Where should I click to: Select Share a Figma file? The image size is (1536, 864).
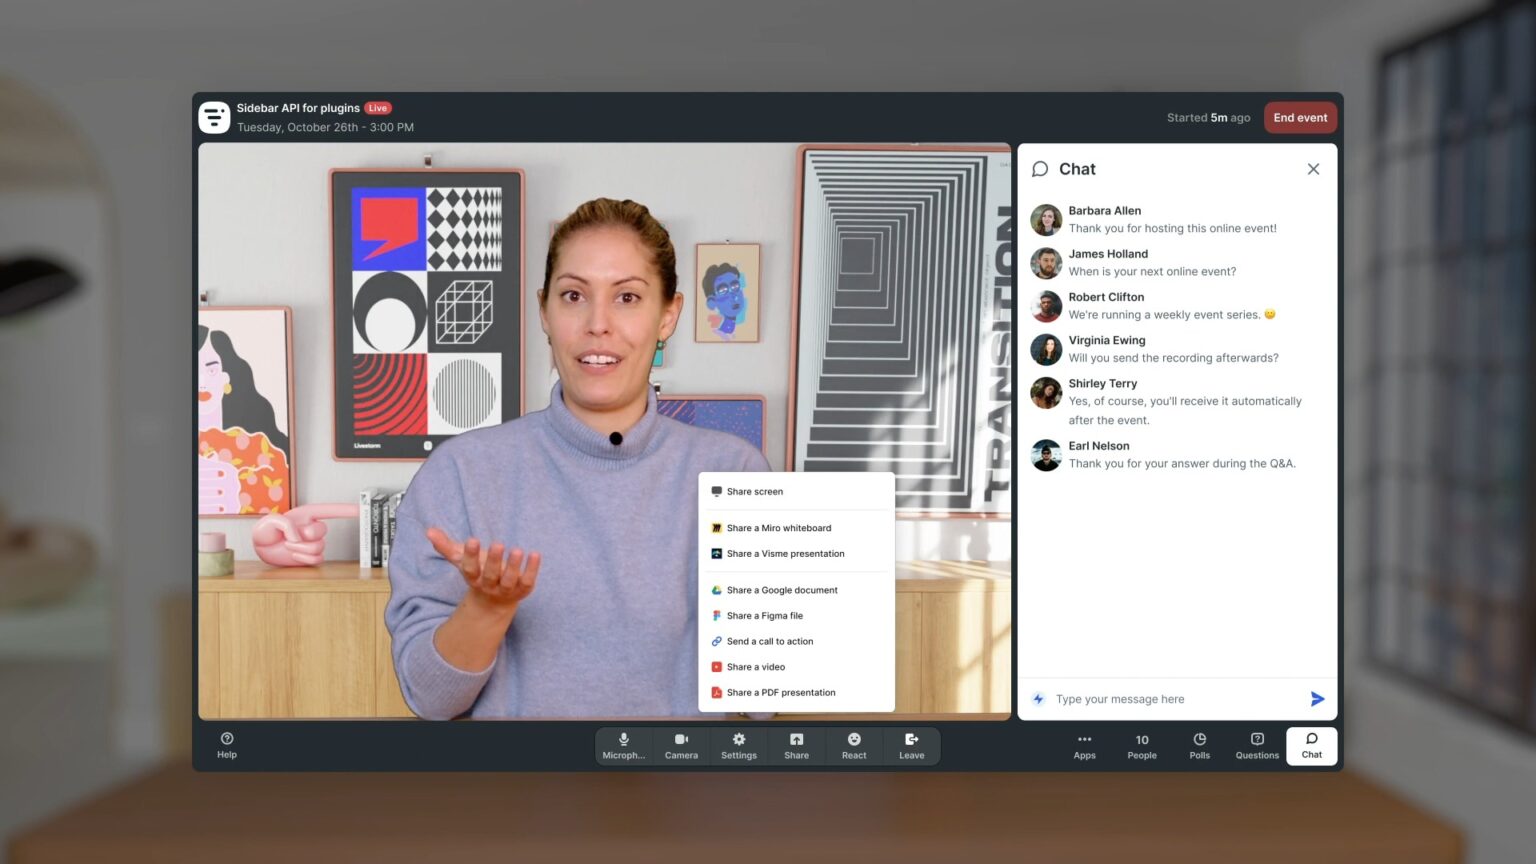coord(764,615)
